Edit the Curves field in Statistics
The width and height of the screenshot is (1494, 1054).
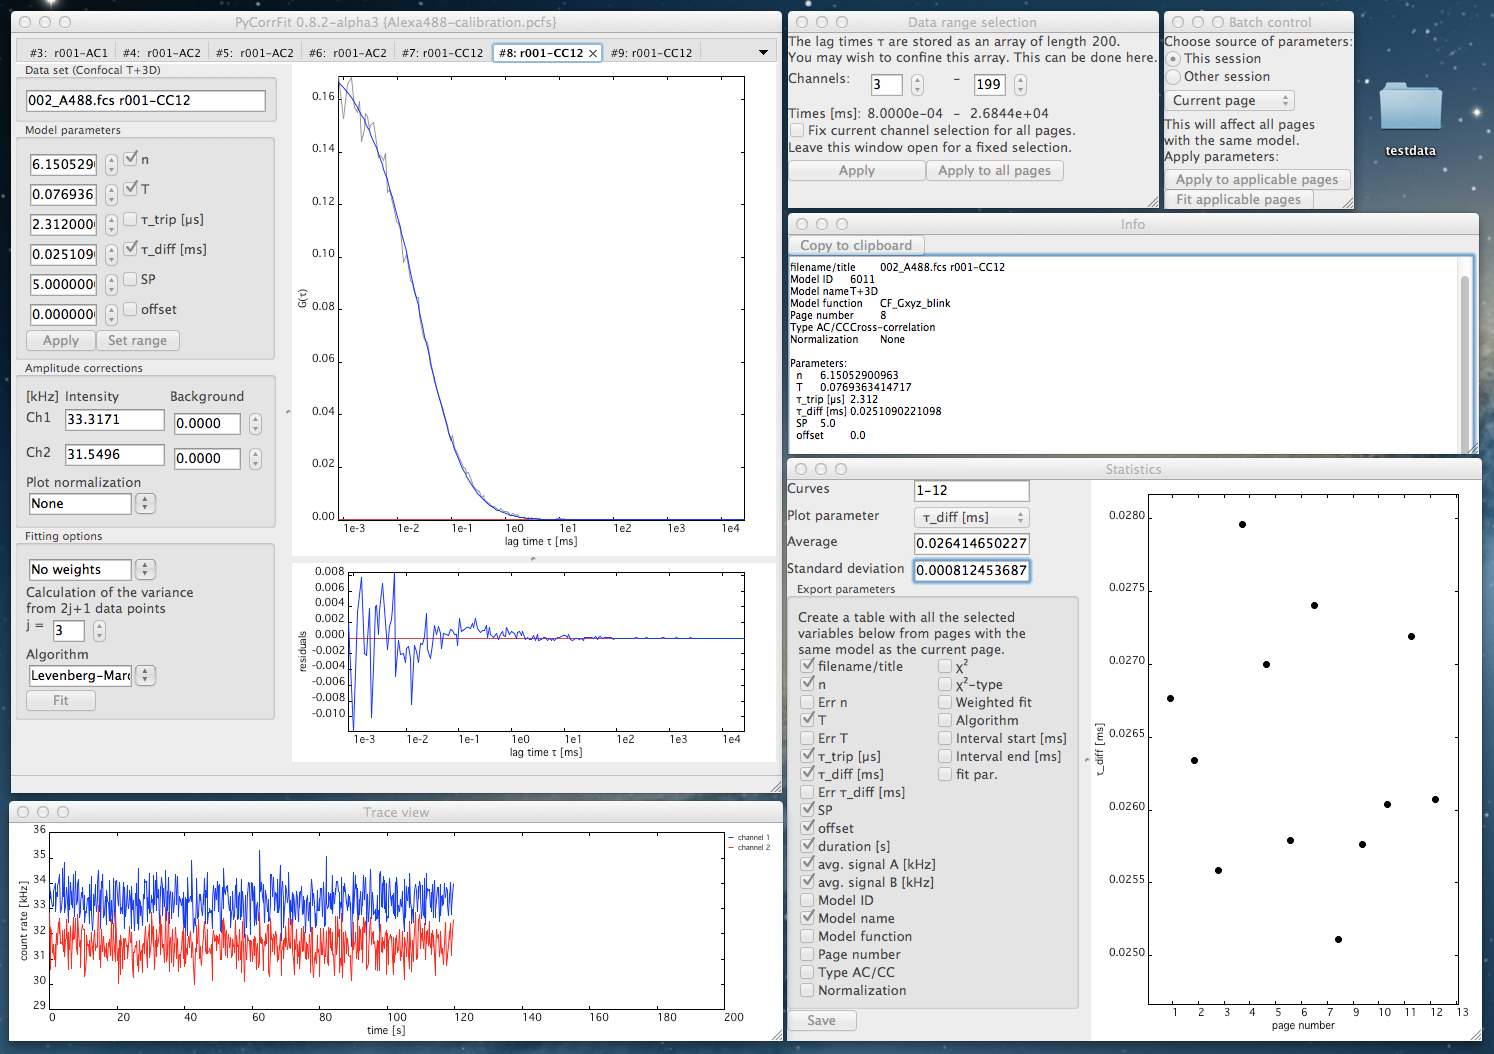(971, 490)
